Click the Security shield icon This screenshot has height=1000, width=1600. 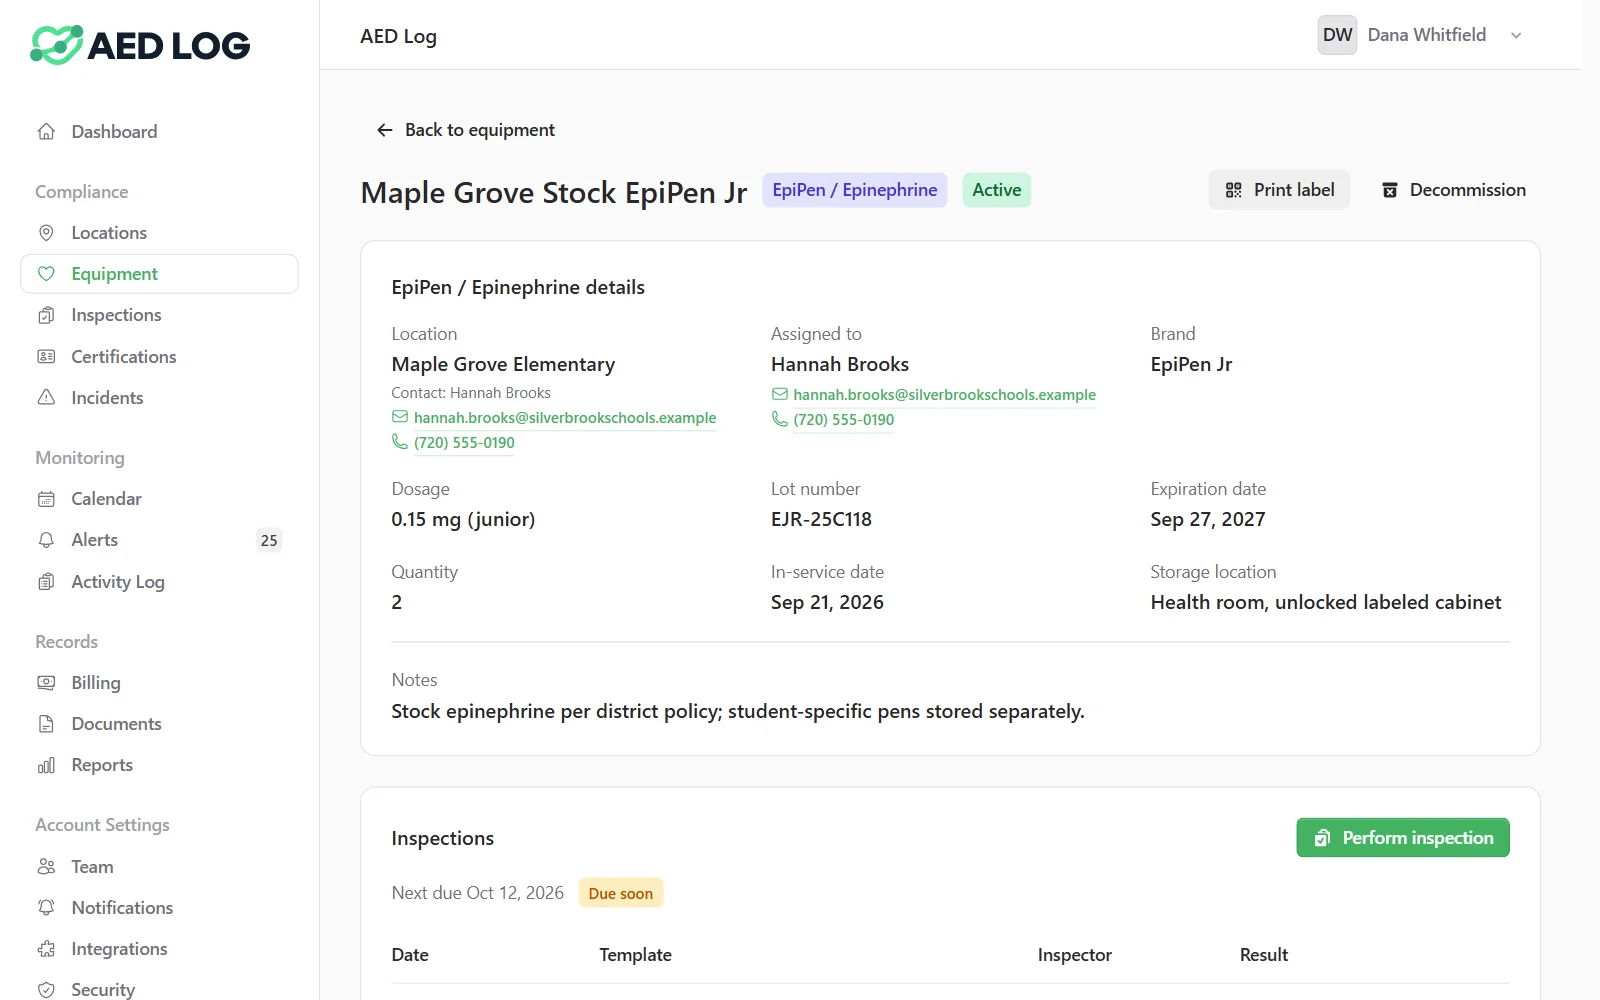click(x=46, y=990)
